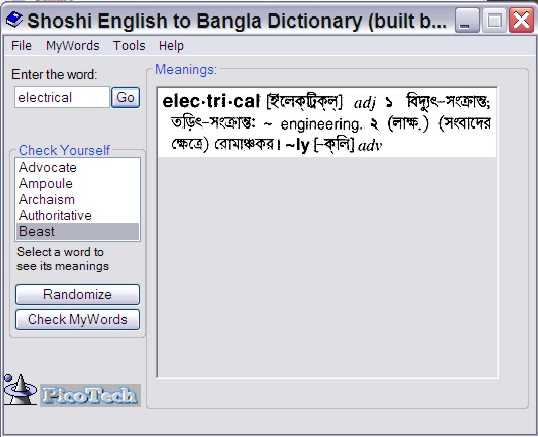
Task: Click the maximize window button
Action: pyautogui.click(x=494, y=21)
